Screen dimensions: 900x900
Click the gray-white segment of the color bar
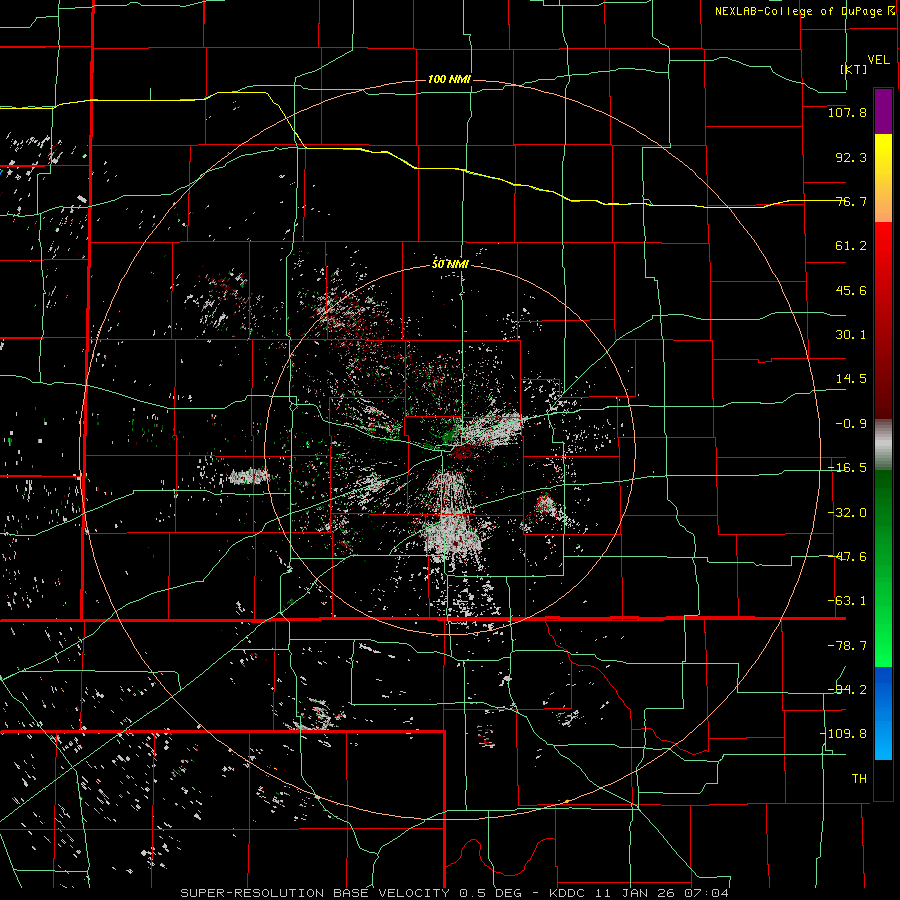(x=883, y=445)
